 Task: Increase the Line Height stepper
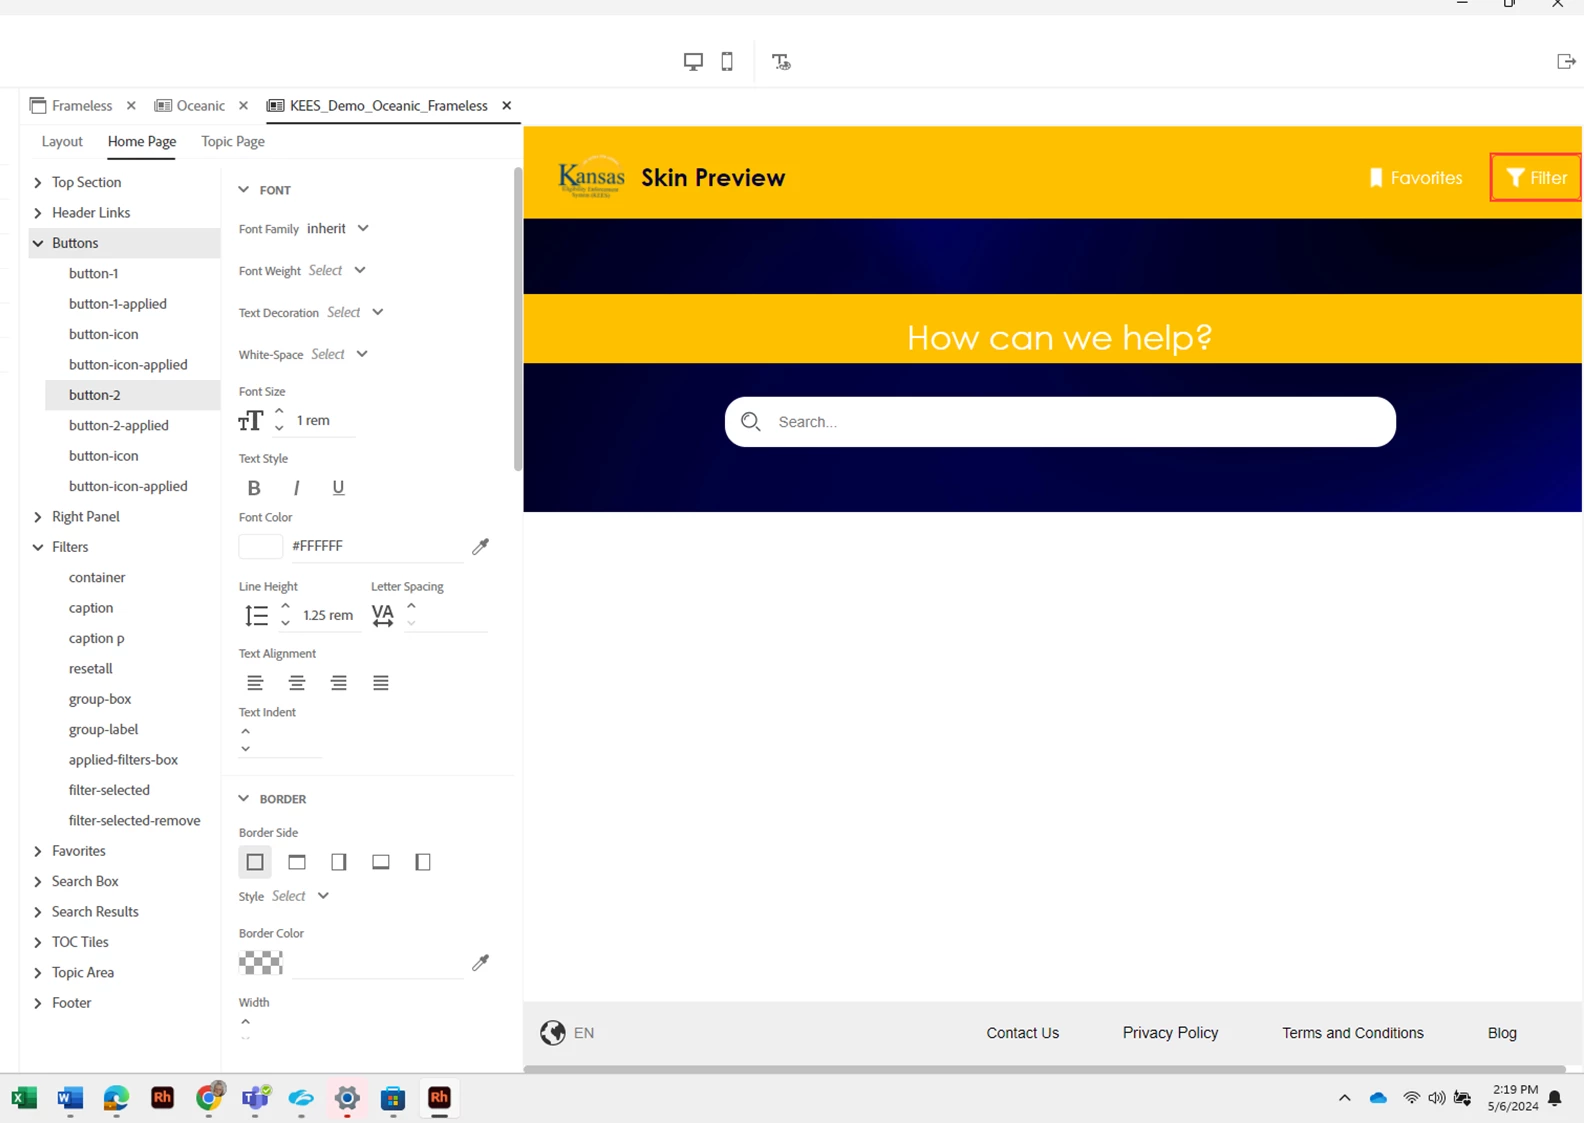click(x=285, y=606)
